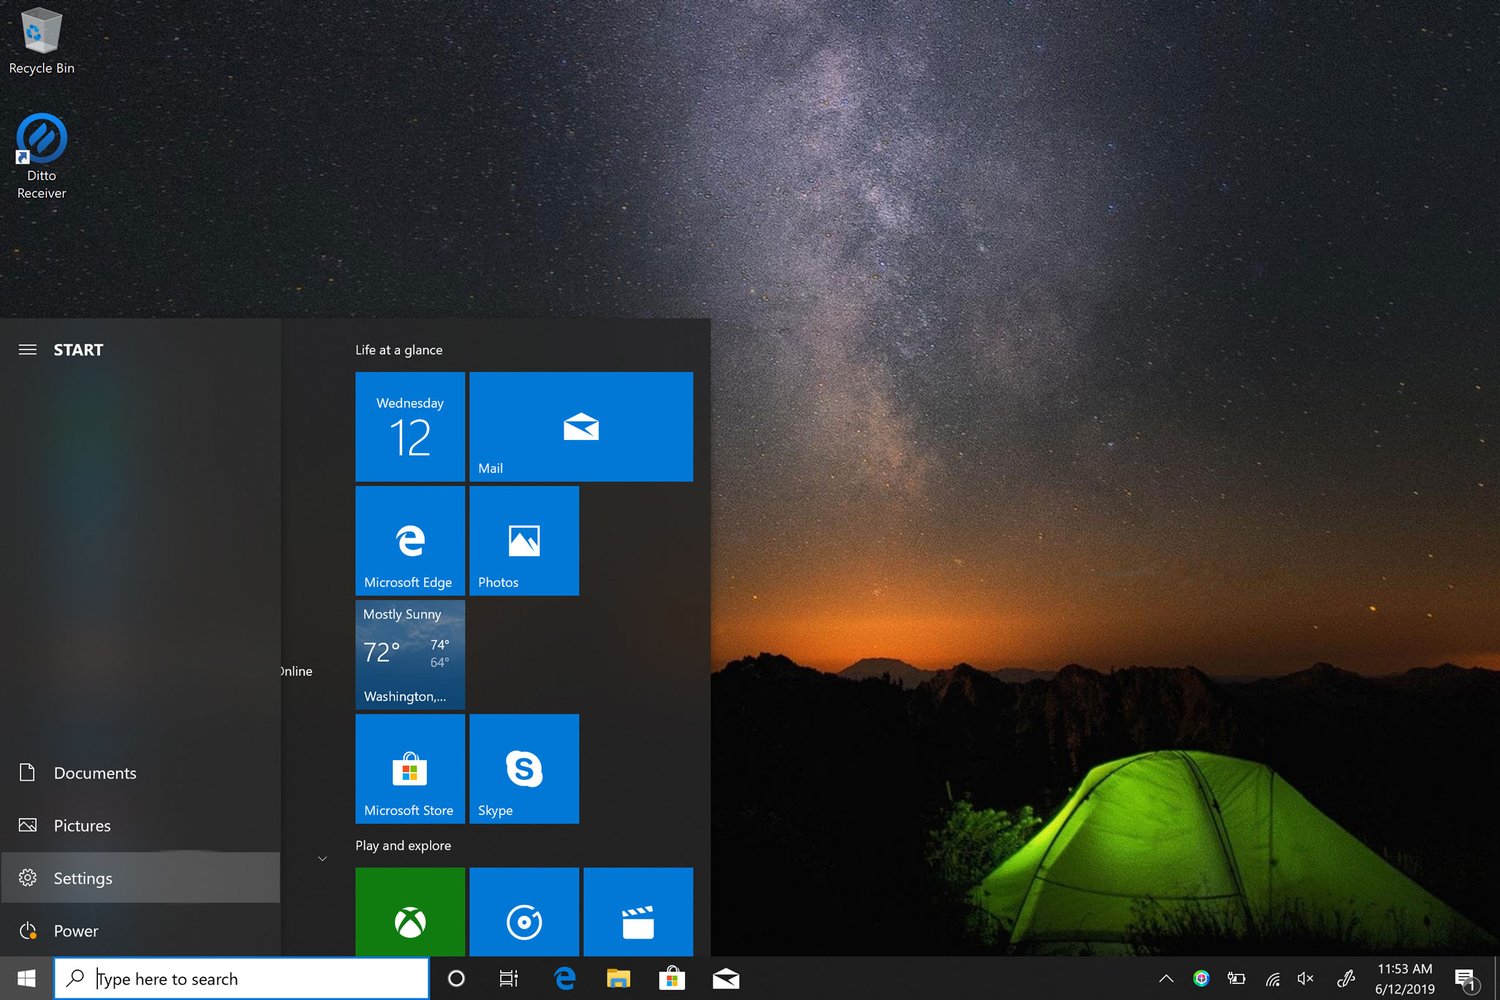Select Settings in the Start menu
1500x1000 pixels.
tap(83, 878)
